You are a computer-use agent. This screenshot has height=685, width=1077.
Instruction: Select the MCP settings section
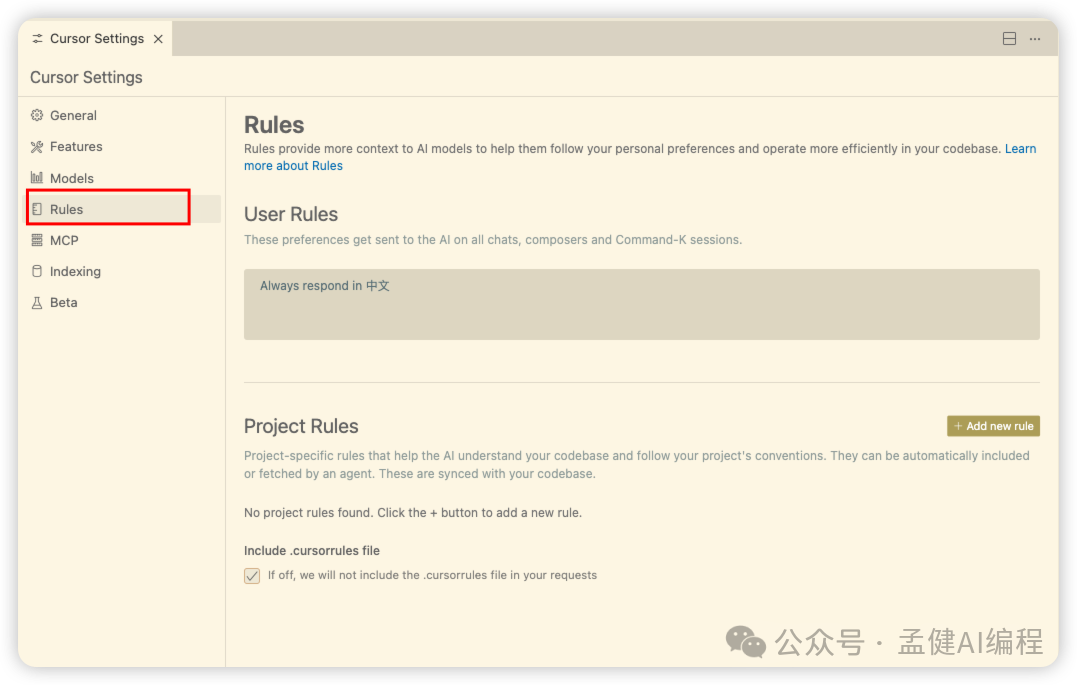point(124,240)
